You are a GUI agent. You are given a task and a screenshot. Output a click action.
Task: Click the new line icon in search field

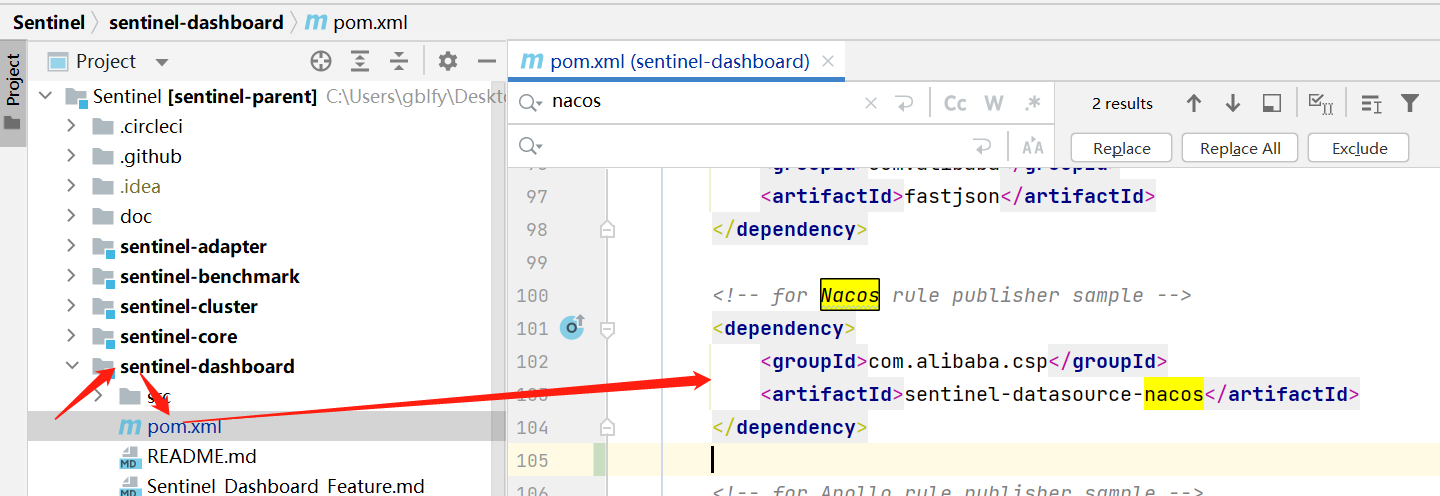click(x=904, y=102)
